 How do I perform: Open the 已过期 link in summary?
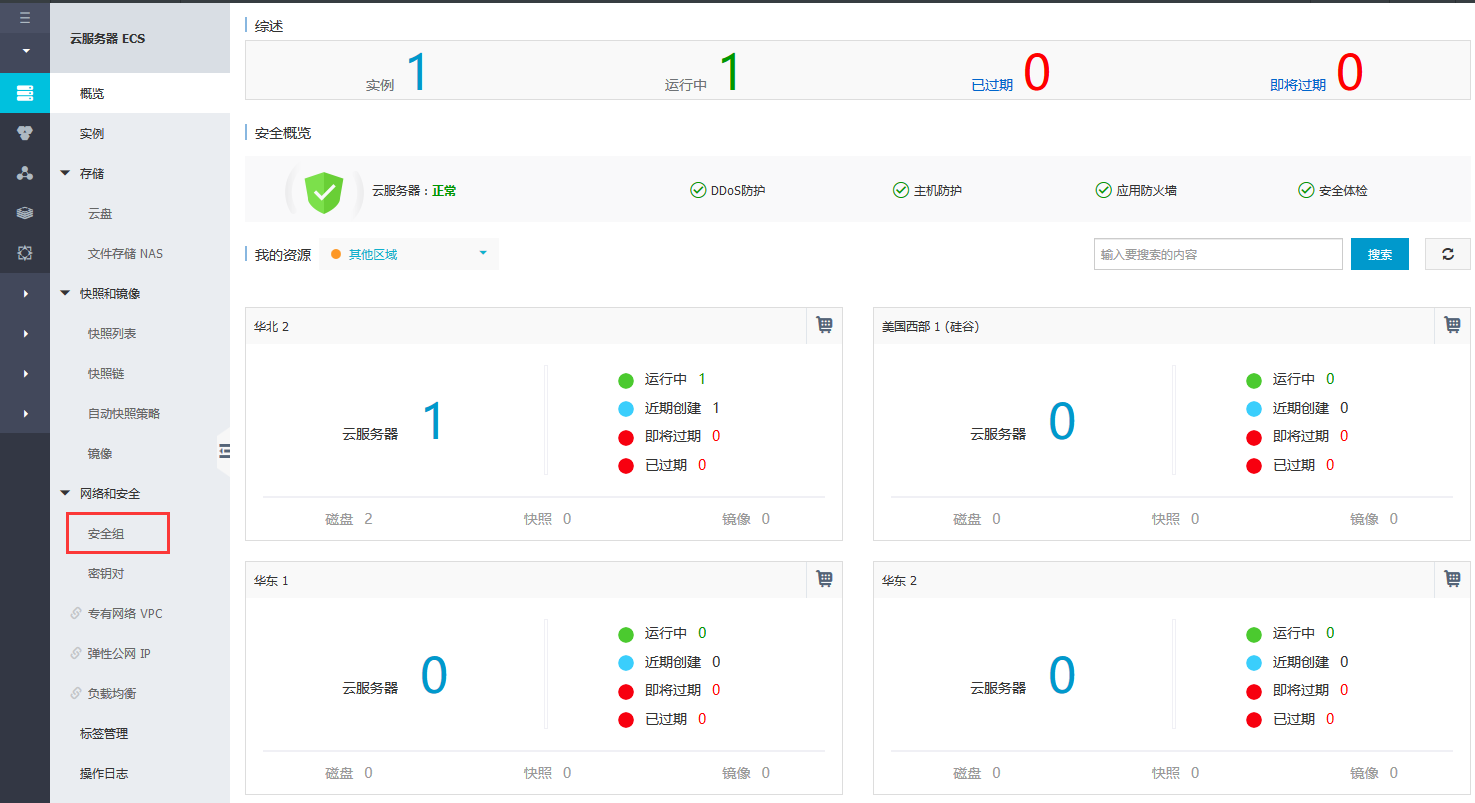992,85
